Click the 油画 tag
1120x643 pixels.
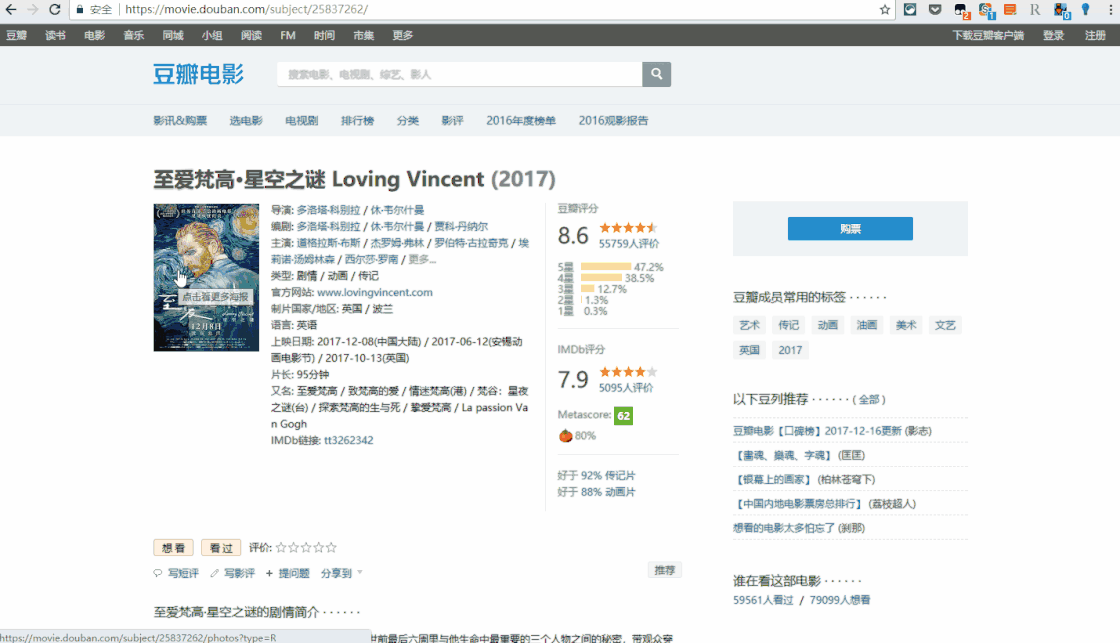click(866, 325)
